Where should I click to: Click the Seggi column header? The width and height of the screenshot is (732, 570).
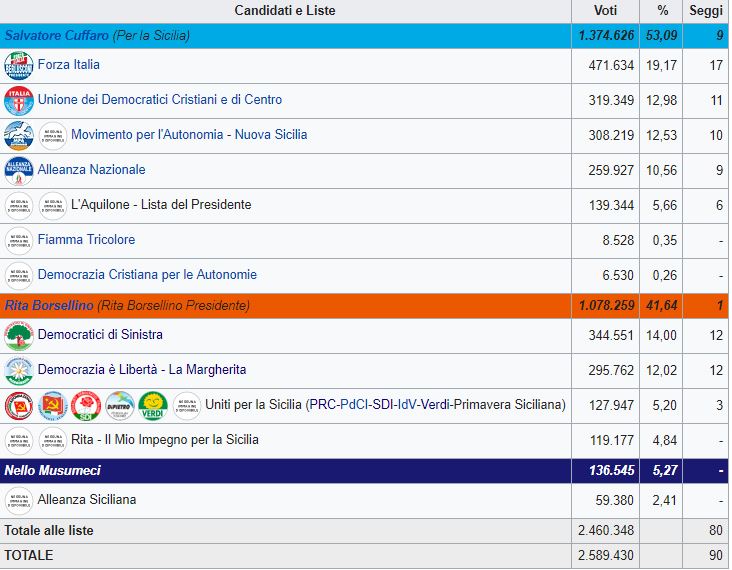point(706,11)
